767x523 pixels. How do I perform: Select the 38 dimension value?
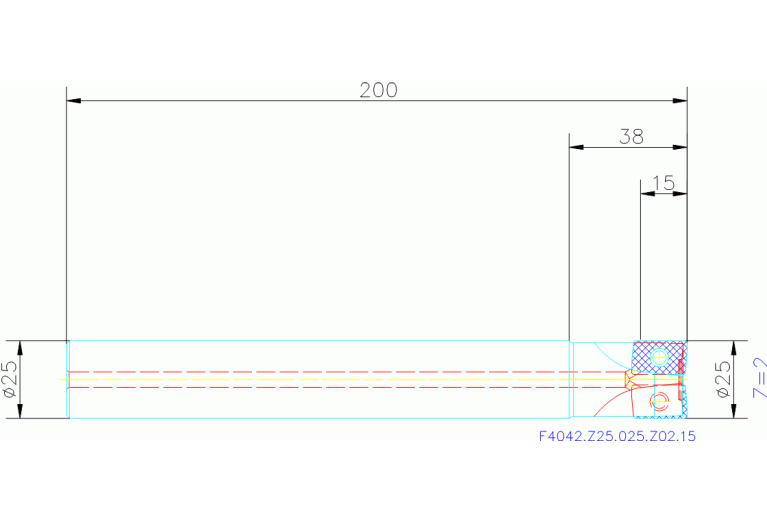630,137
